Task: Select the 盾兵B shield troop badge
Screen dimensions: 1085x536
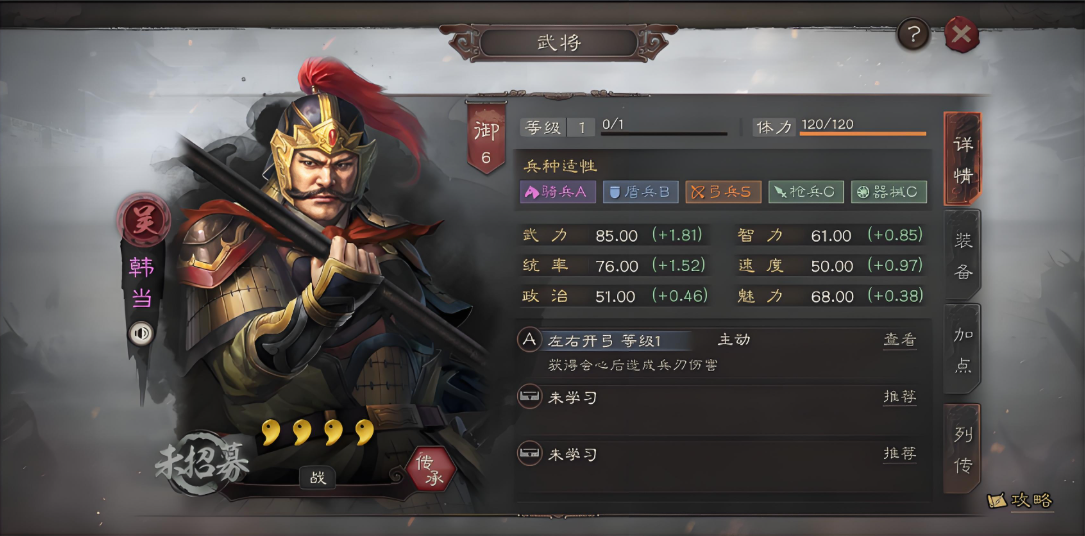Action: click(x=640, y=192)
